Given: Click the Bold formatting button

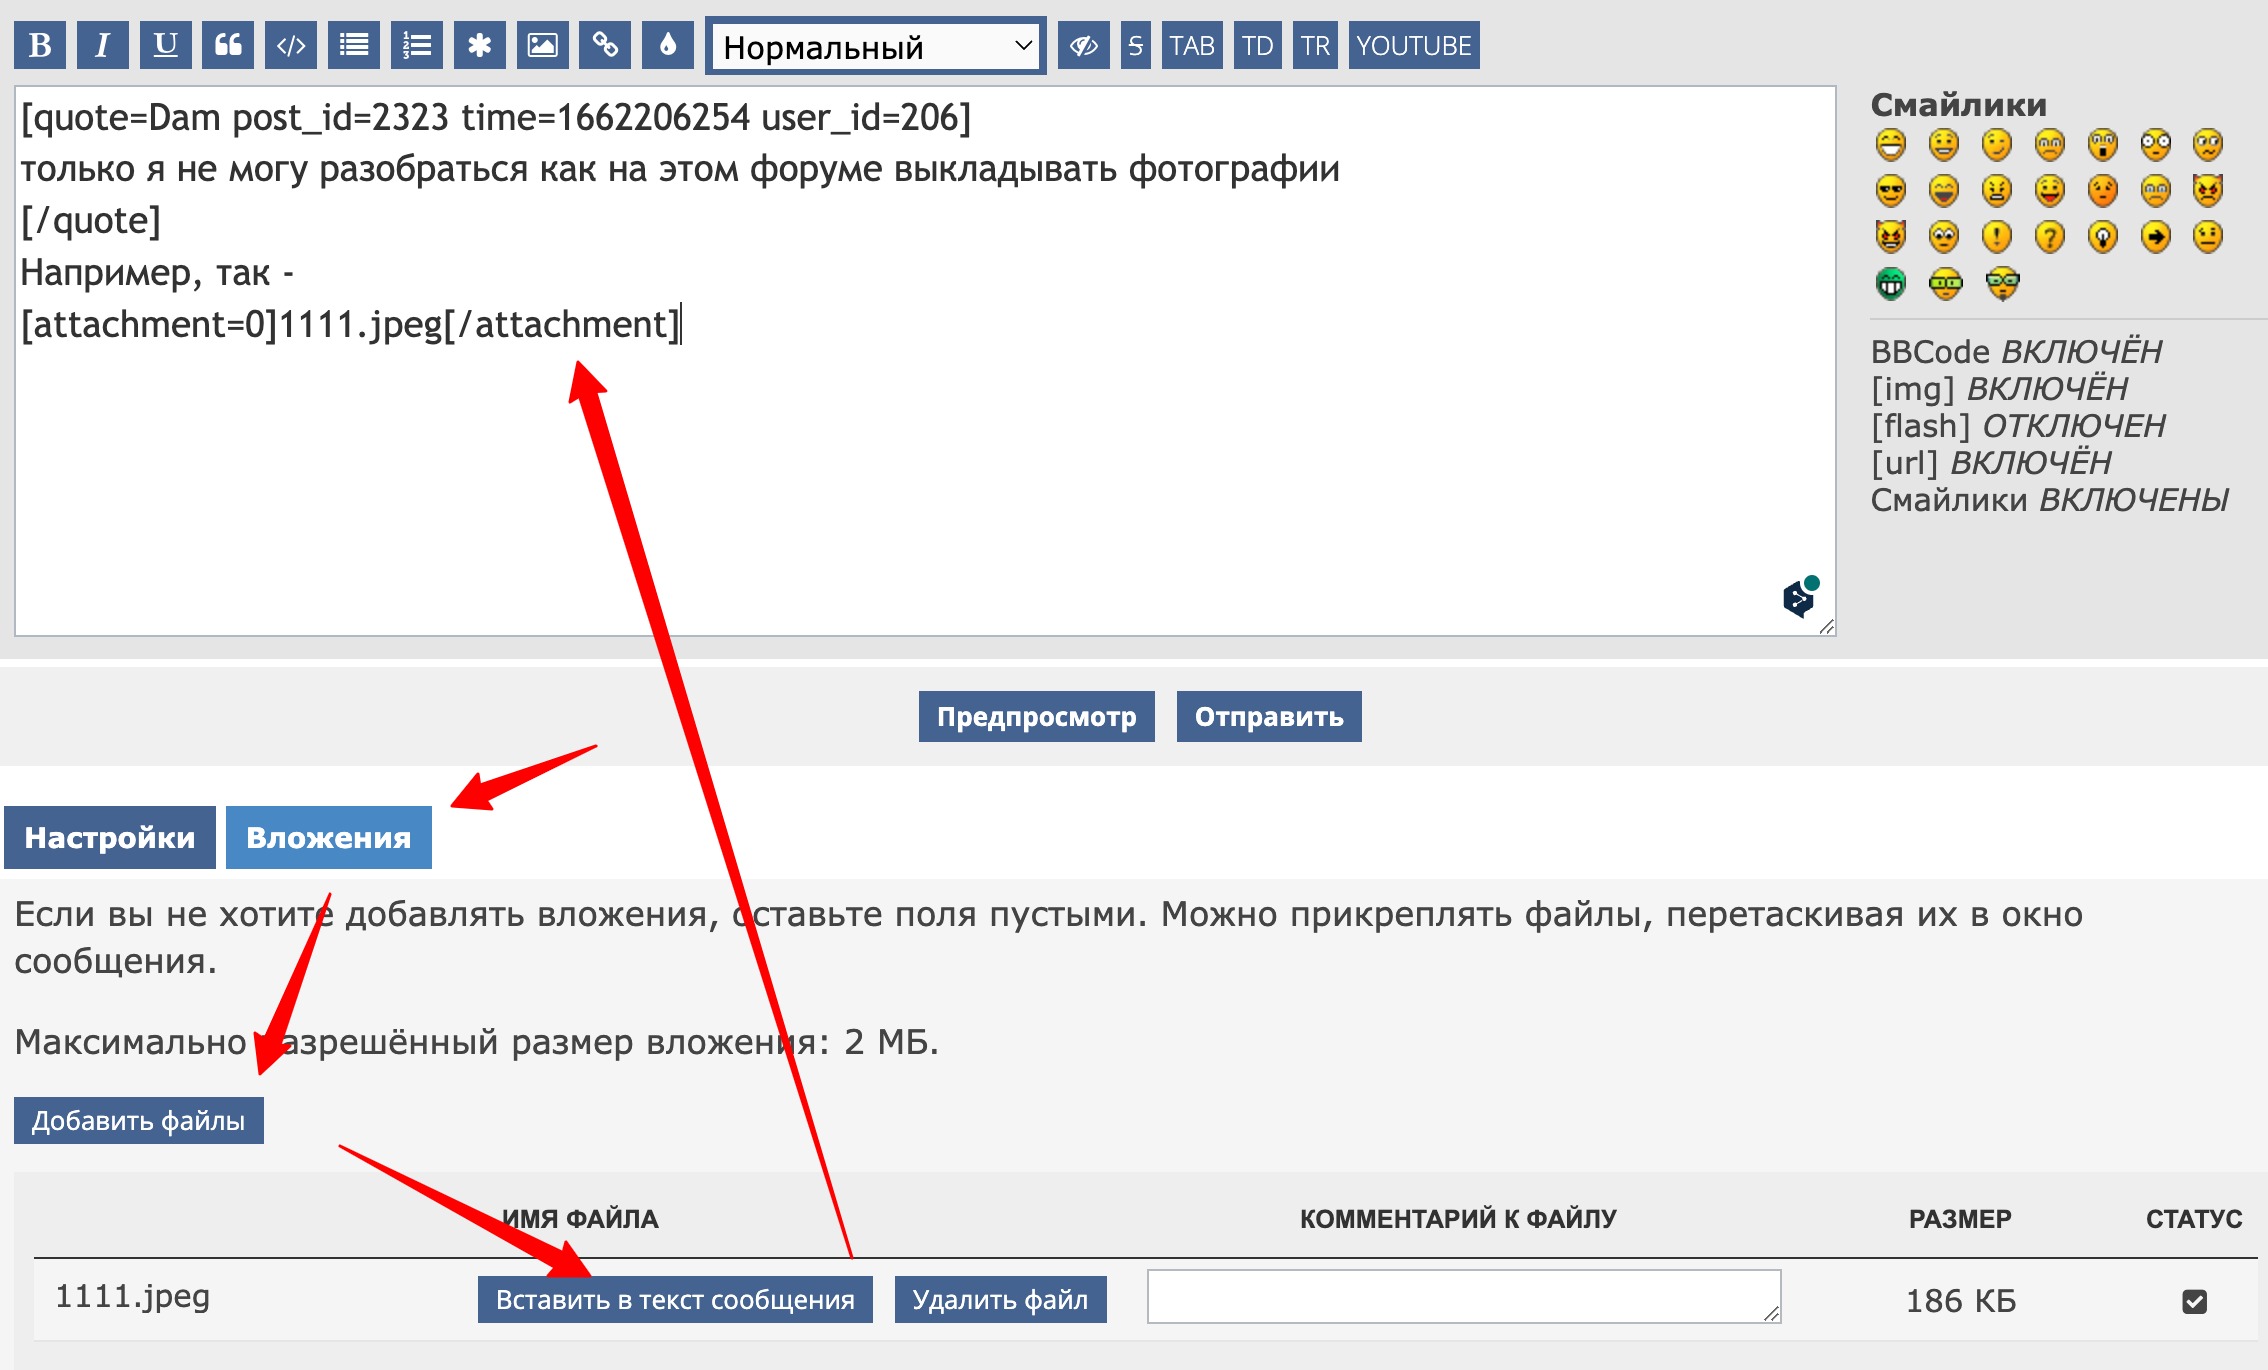Looking at the screenshot, I should [40, 46].
